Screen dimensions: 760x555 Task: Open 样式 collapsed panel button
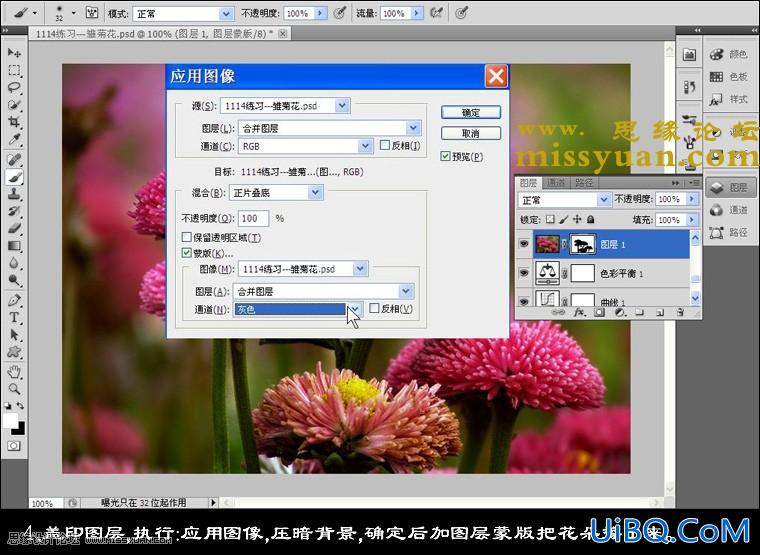728,99
